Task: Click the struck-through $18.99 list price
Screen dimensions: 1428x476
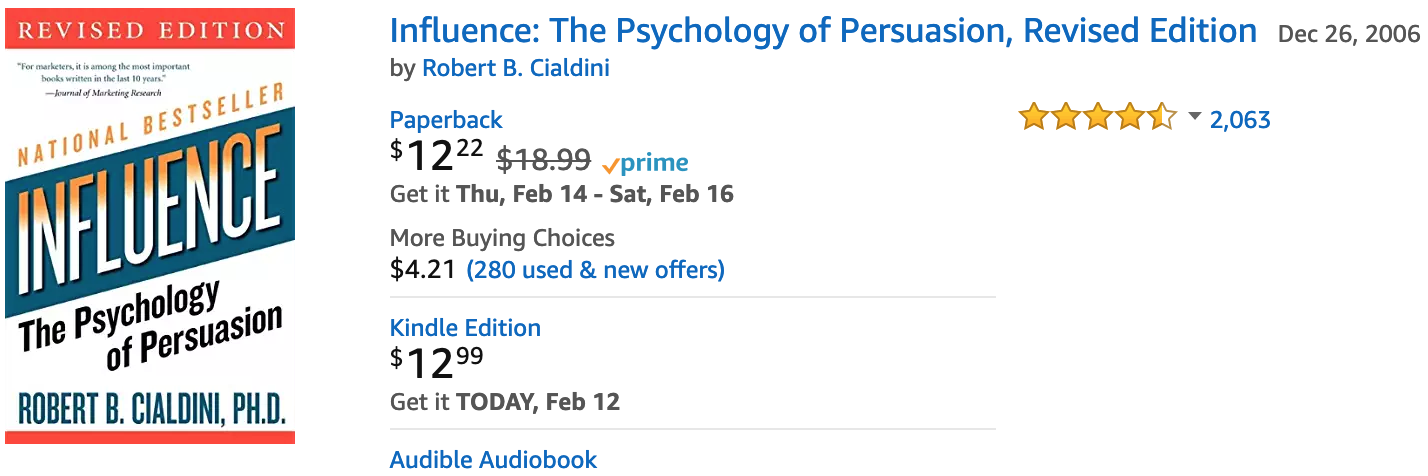Action: point(544,160)
